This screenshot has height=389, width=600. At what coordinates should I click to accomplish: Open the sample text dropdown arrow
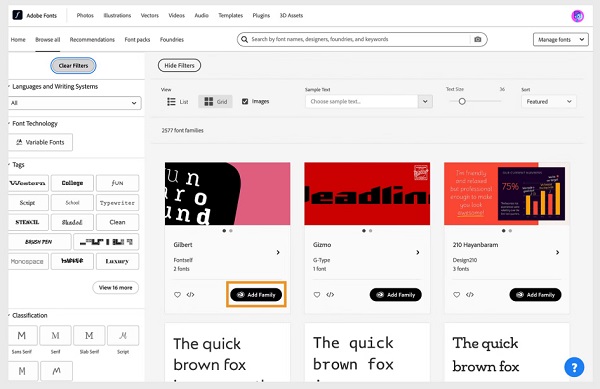[x=425, y=102]
